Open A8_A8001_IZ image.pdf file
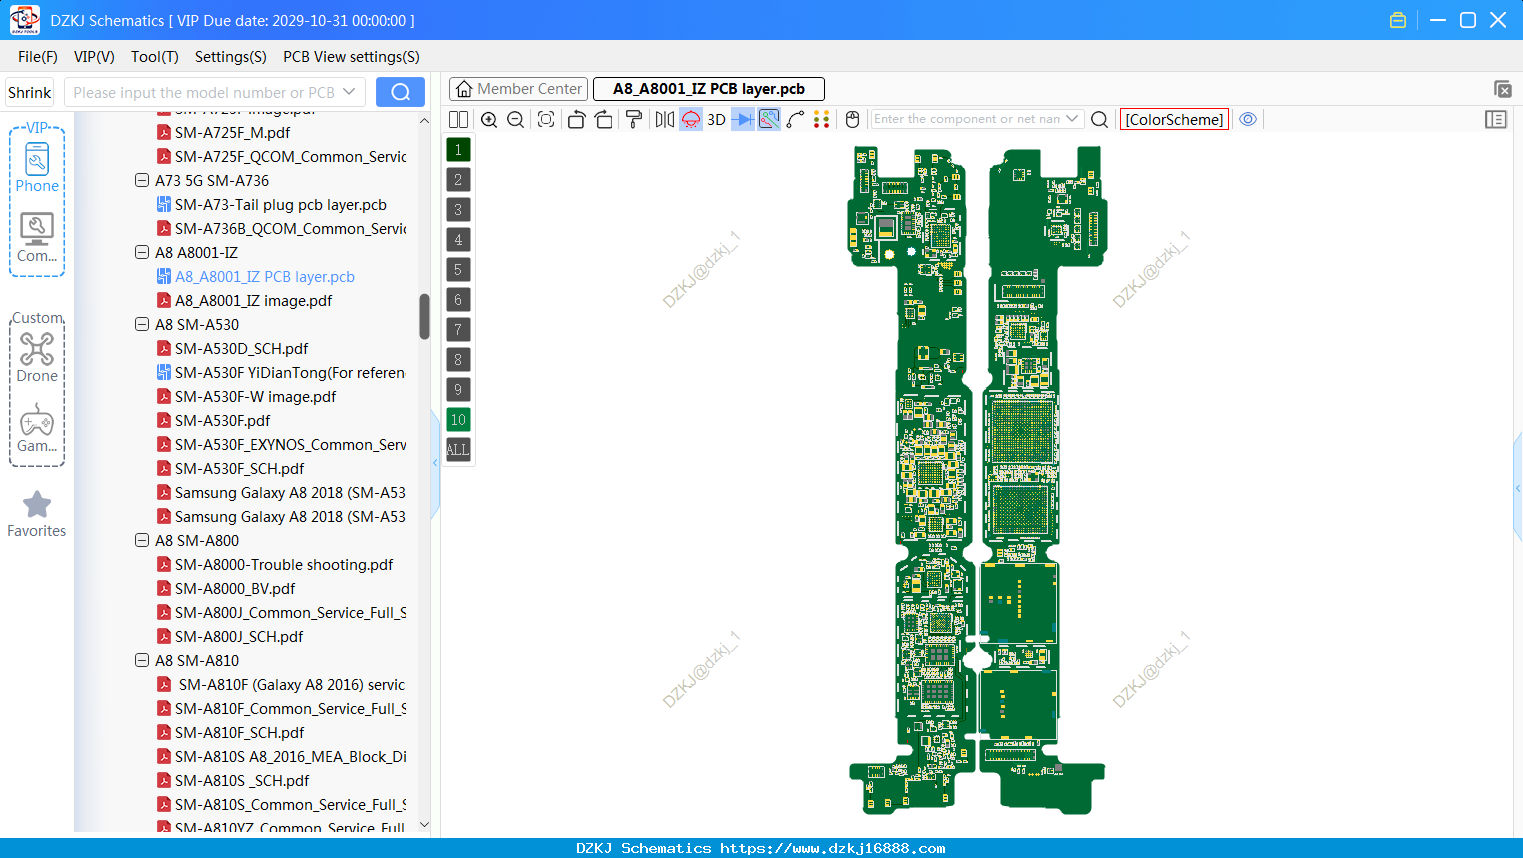Screen dimensions: 1523x858 [253, 301]
